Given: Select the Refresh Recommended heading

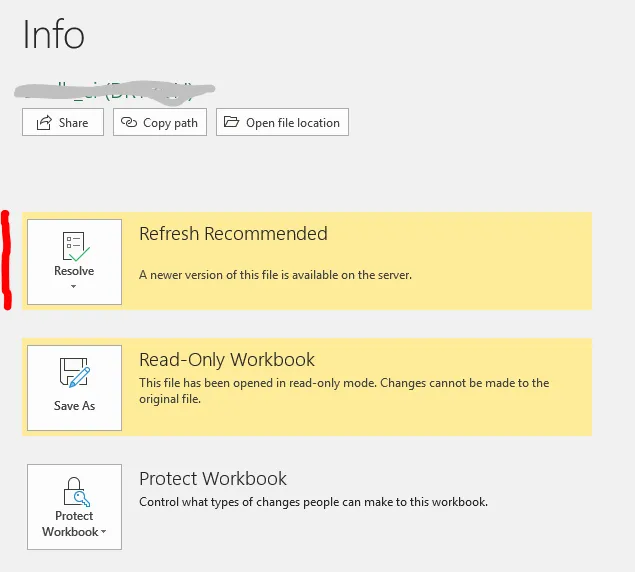Looking at the screenshot, I should point(233,234).
